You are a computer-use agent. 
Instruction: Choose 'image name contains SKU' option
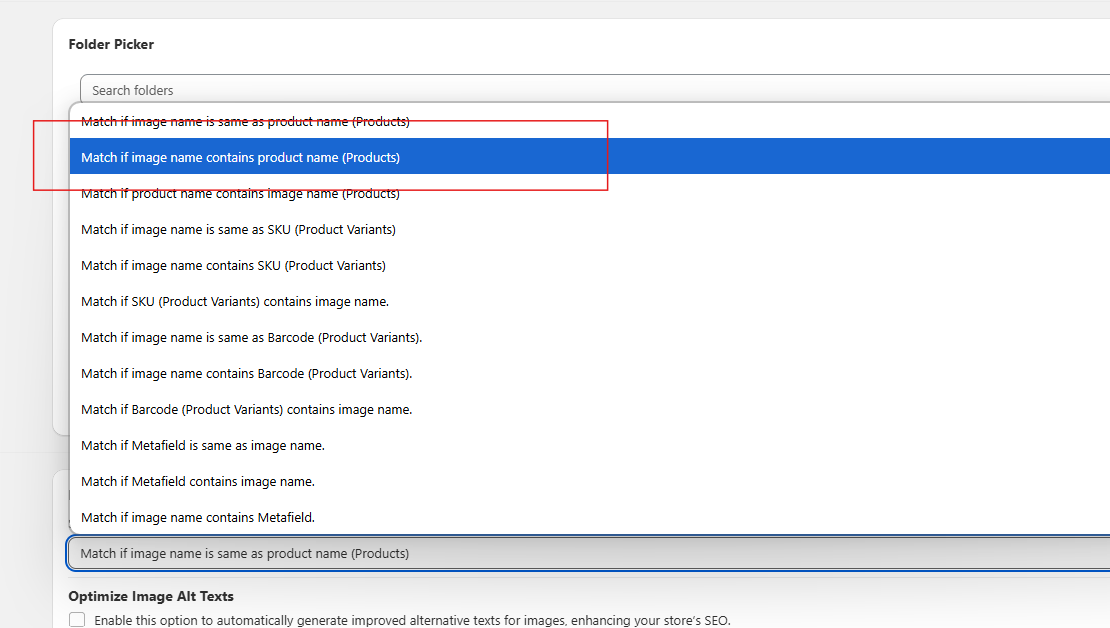[x=233, y=266]
